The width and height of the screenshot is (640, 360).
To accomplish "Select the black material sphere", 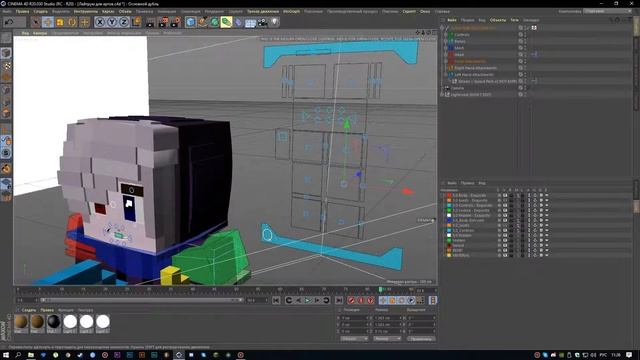I will 53,322.
